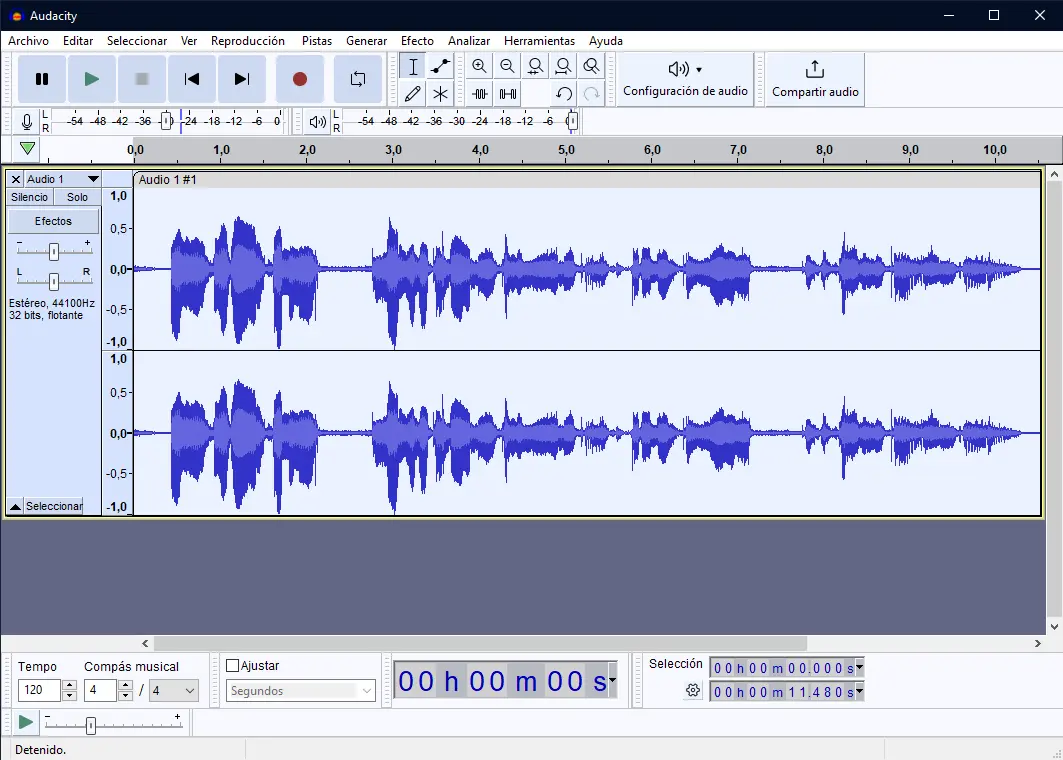Activate the Envelope tool

coord(440,66)
